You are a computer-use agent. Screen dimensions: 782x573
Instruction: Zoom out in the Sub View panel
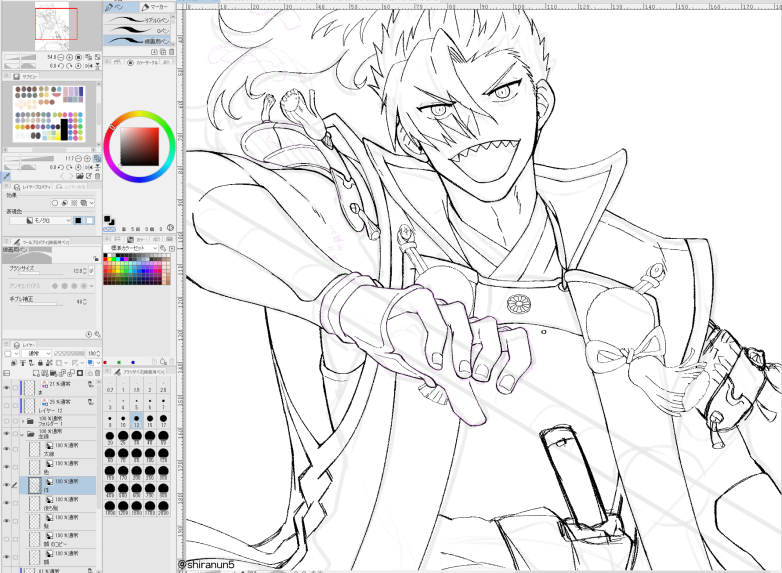[78, 159]
